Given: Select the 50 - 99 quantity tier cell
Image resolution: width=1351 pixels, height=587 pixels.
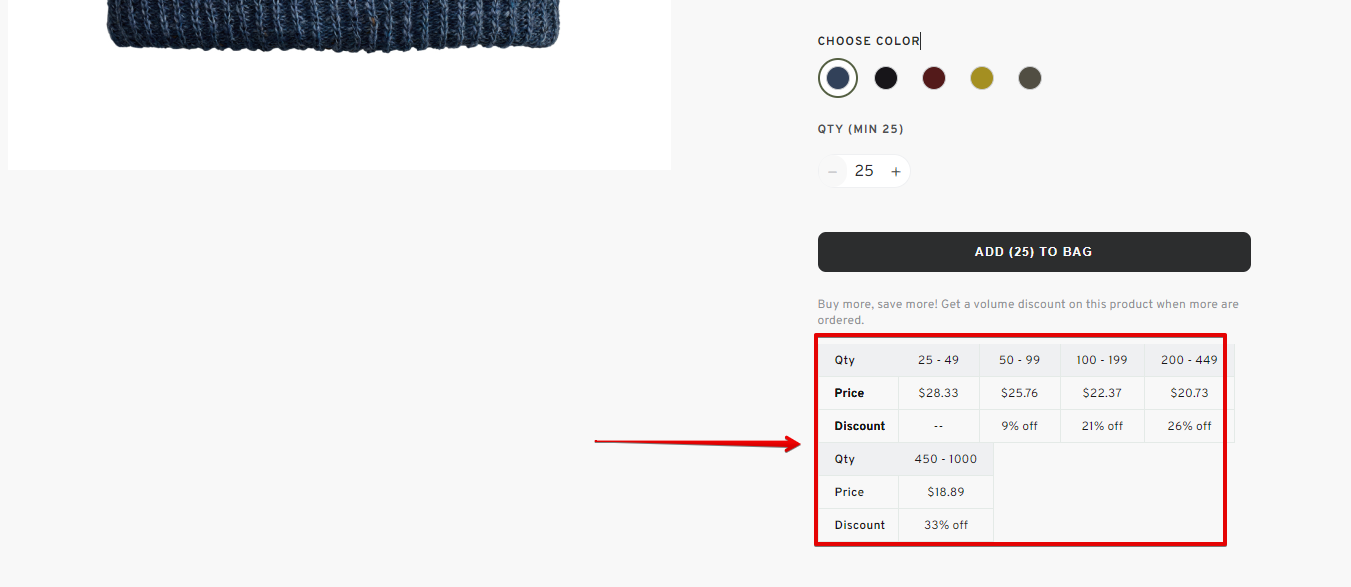Looking at the screenshot, I should point(1019,360).
